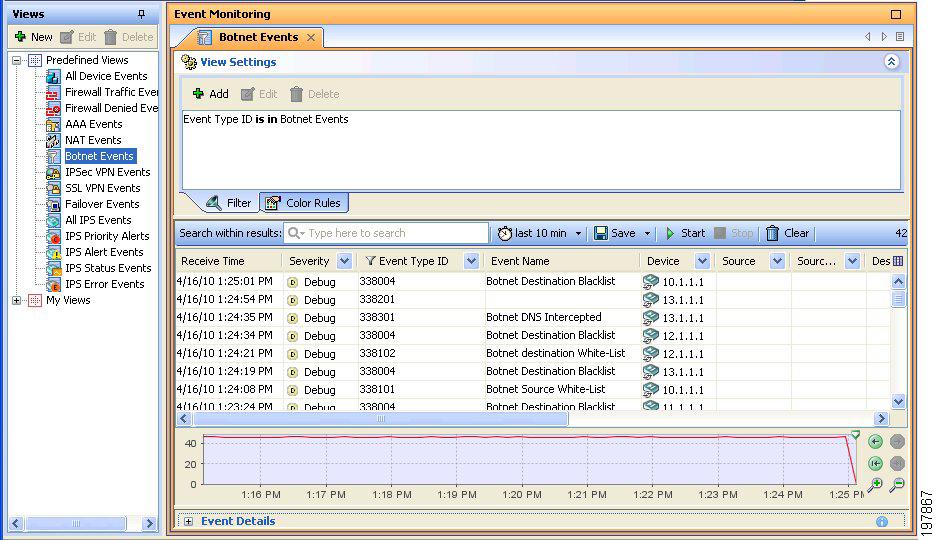936x540 pixels.
Task: Select the Filter tab
Action: pos(229,203)
